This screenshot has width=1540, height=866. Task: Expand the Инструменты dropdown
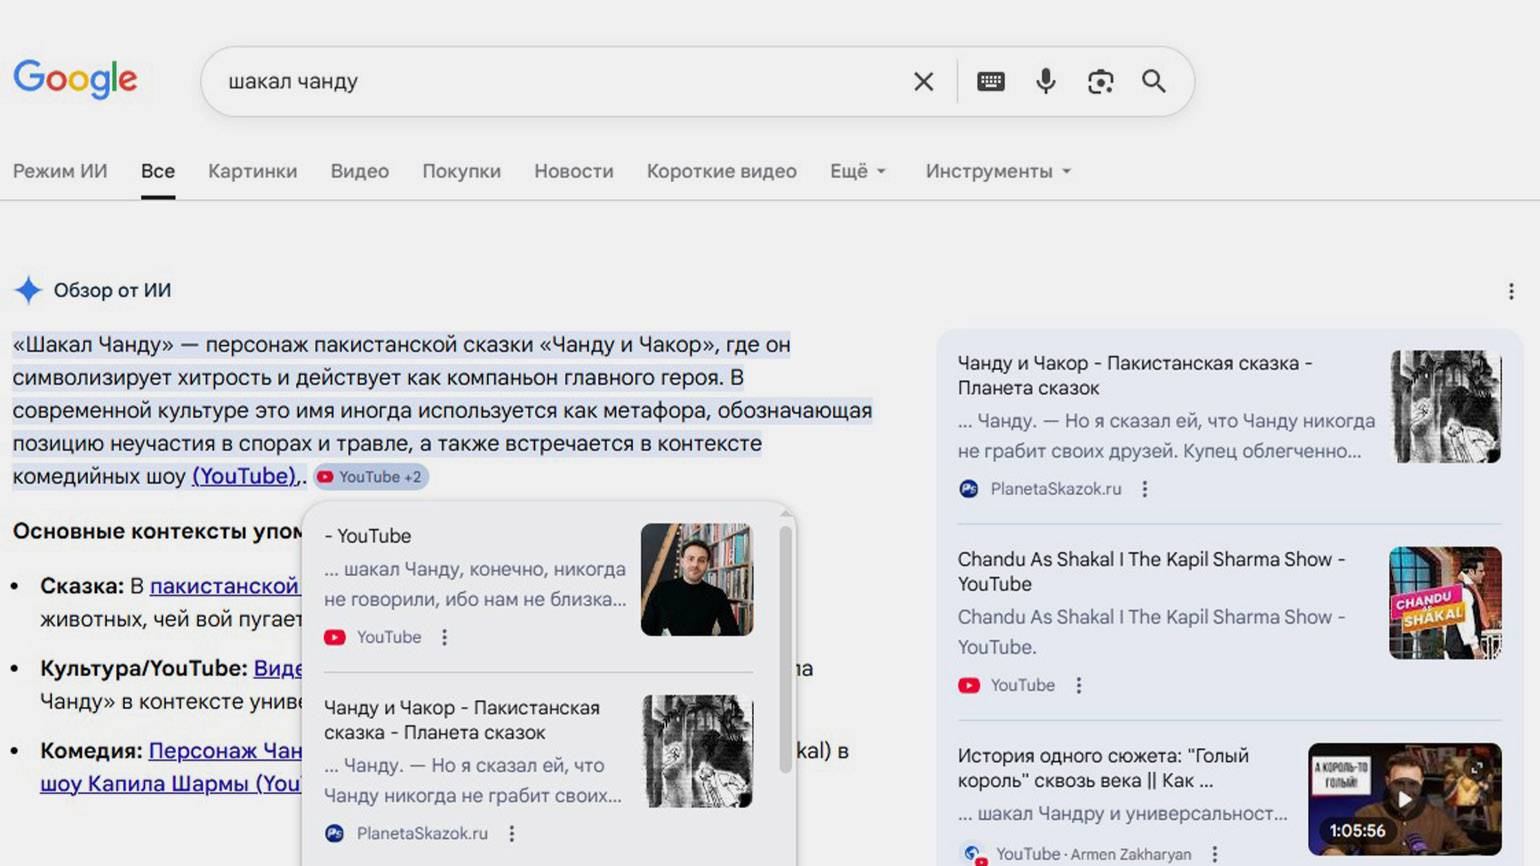tap(997, 171)
